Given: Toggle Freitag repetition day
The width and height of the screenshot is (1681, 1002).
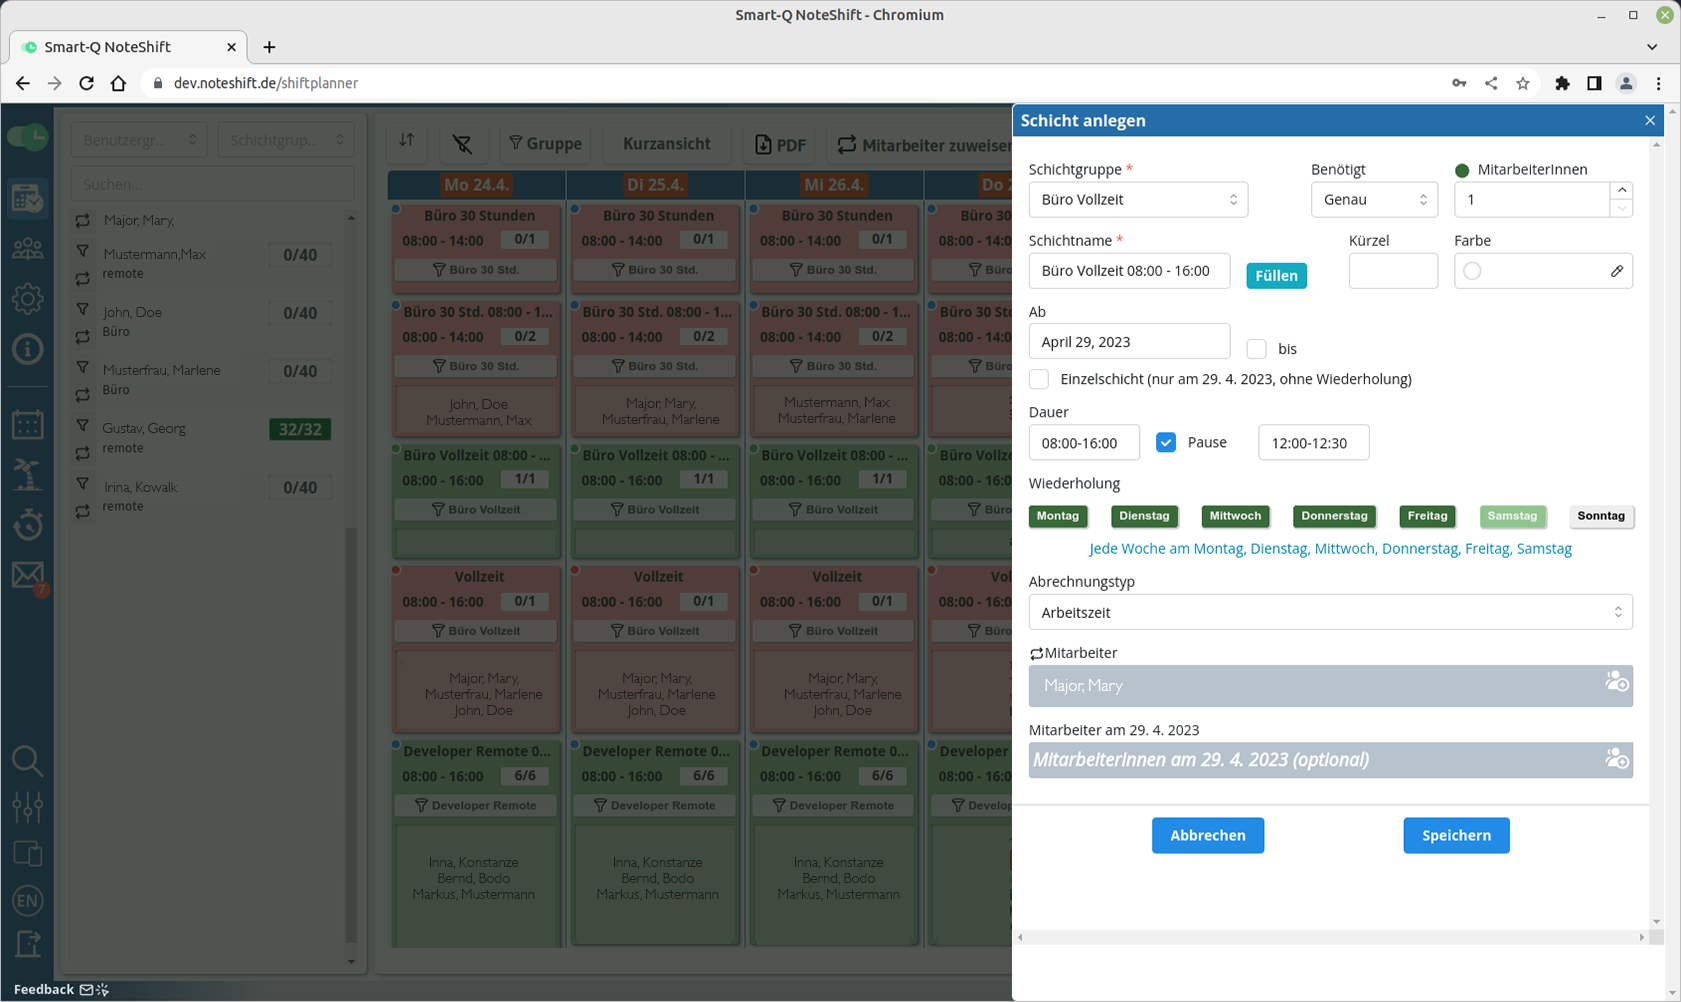Looking at the screenshot, I should pos(1427,516).
